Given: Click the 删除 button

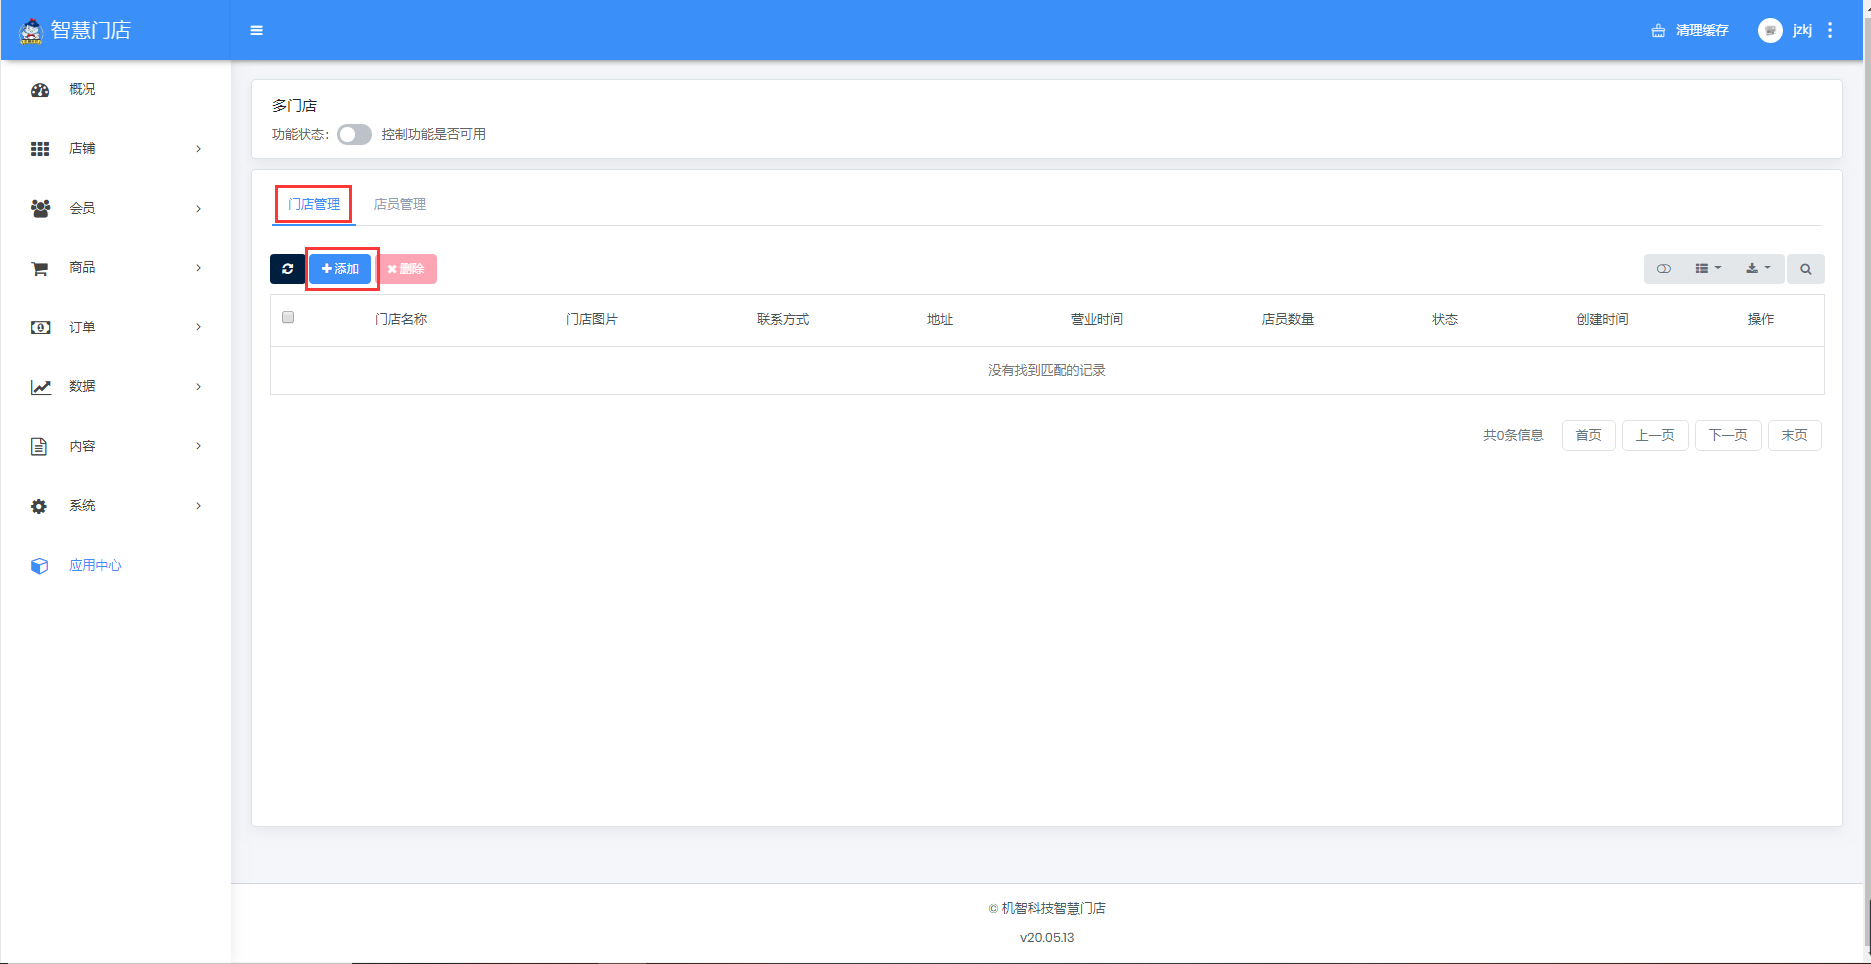Looking at the screenshot, I should pos(406,269).
